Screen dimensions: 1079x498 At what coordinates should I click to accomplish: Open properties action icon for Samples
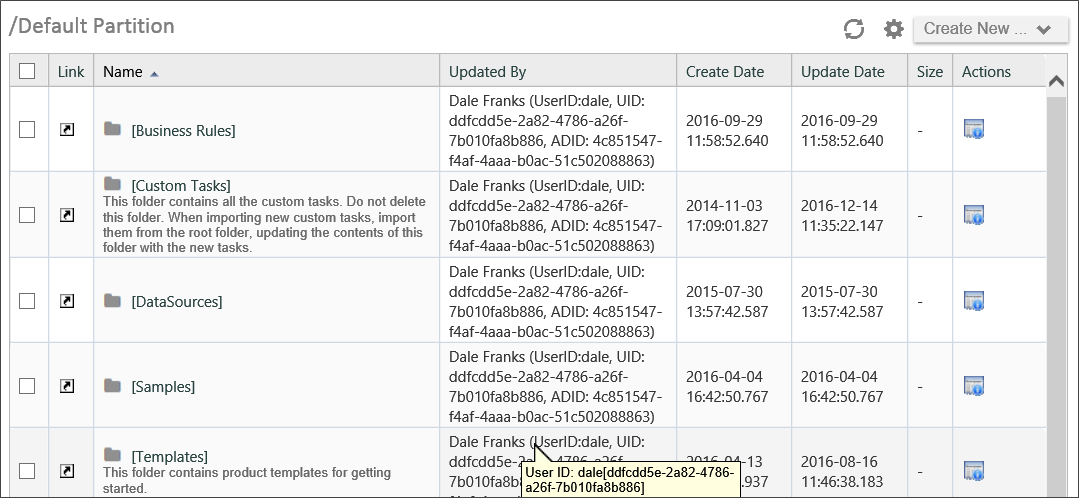(x=974, y=386)
